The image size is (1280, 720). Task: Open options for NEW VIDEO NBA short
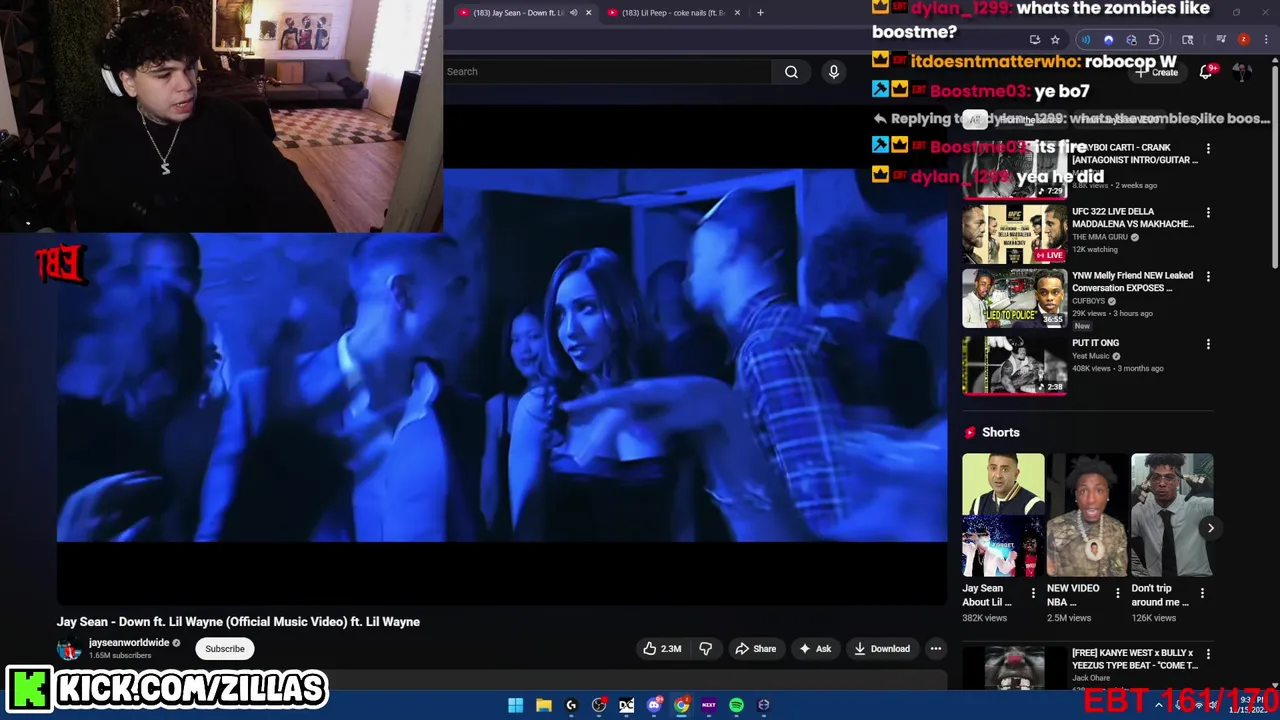[1118, 593]
